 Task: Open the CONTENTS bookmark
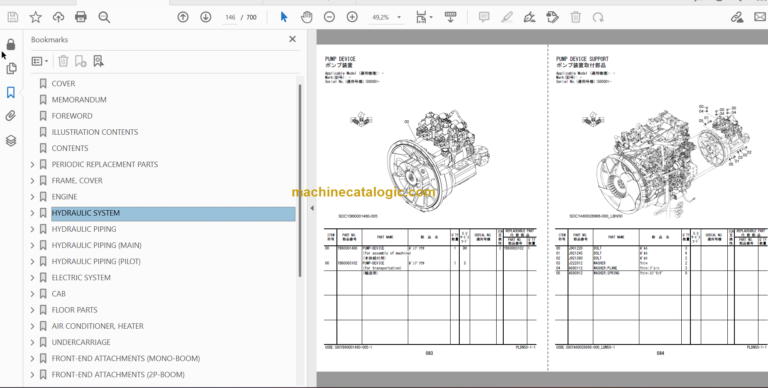70,148
